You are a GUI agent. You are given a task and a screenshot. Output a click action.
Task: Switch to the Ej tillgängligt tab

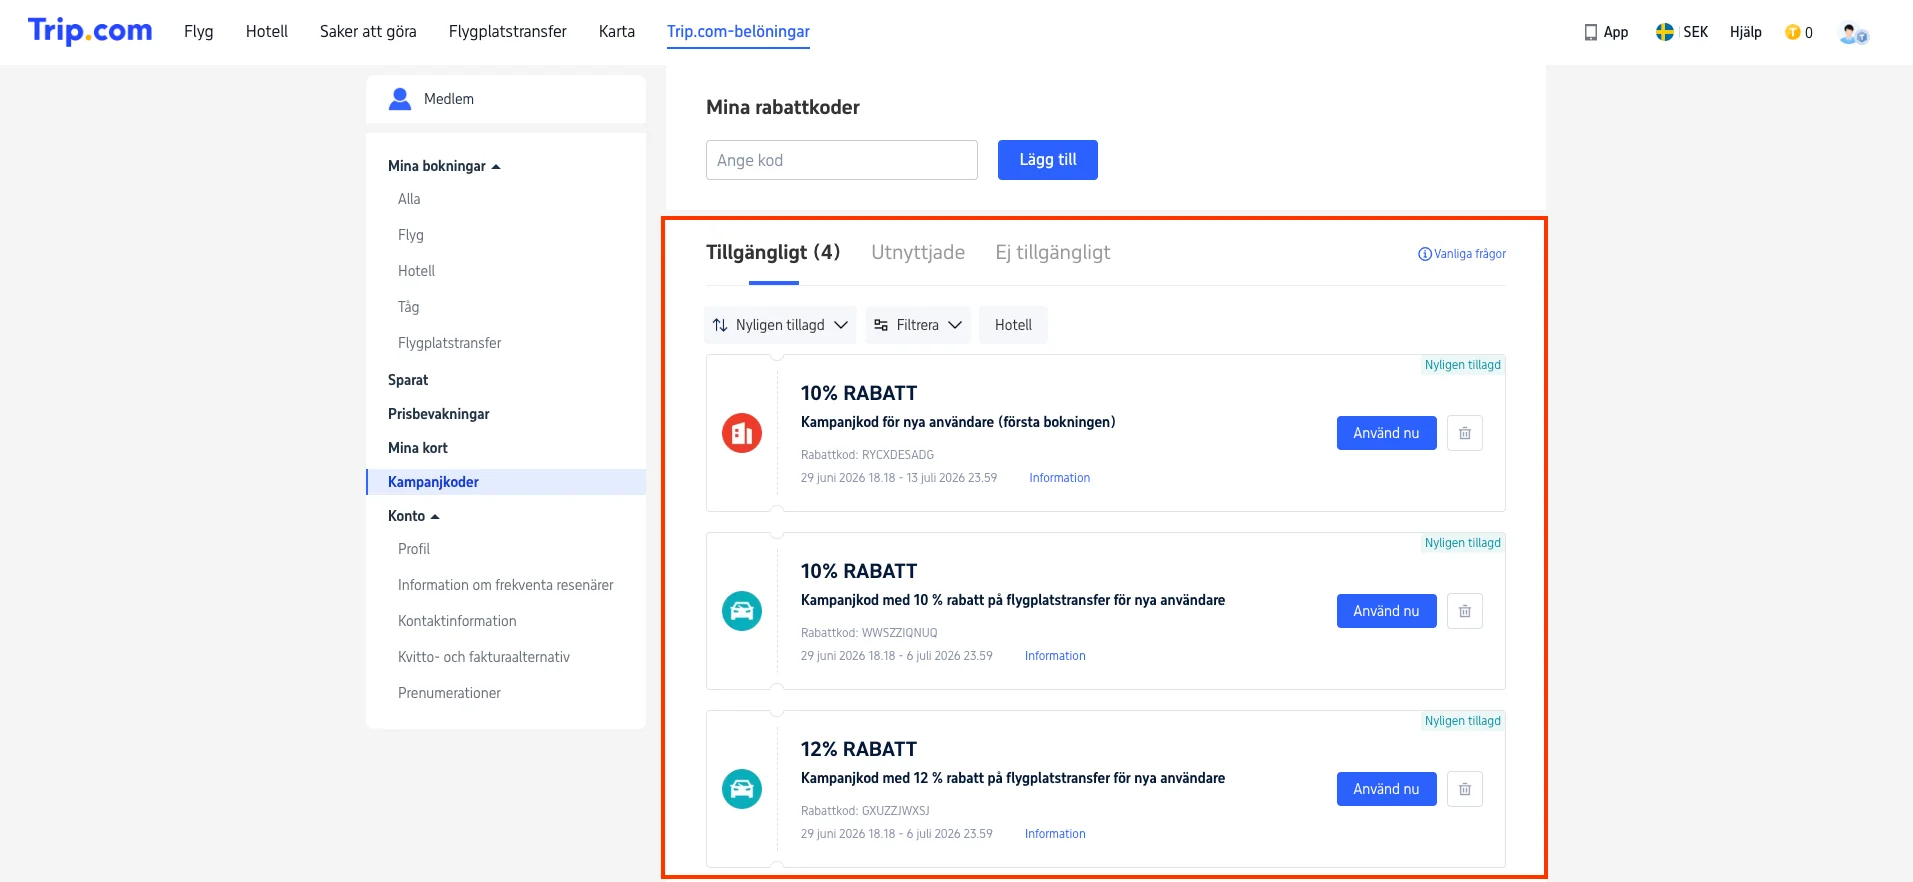coord(1053,253)
